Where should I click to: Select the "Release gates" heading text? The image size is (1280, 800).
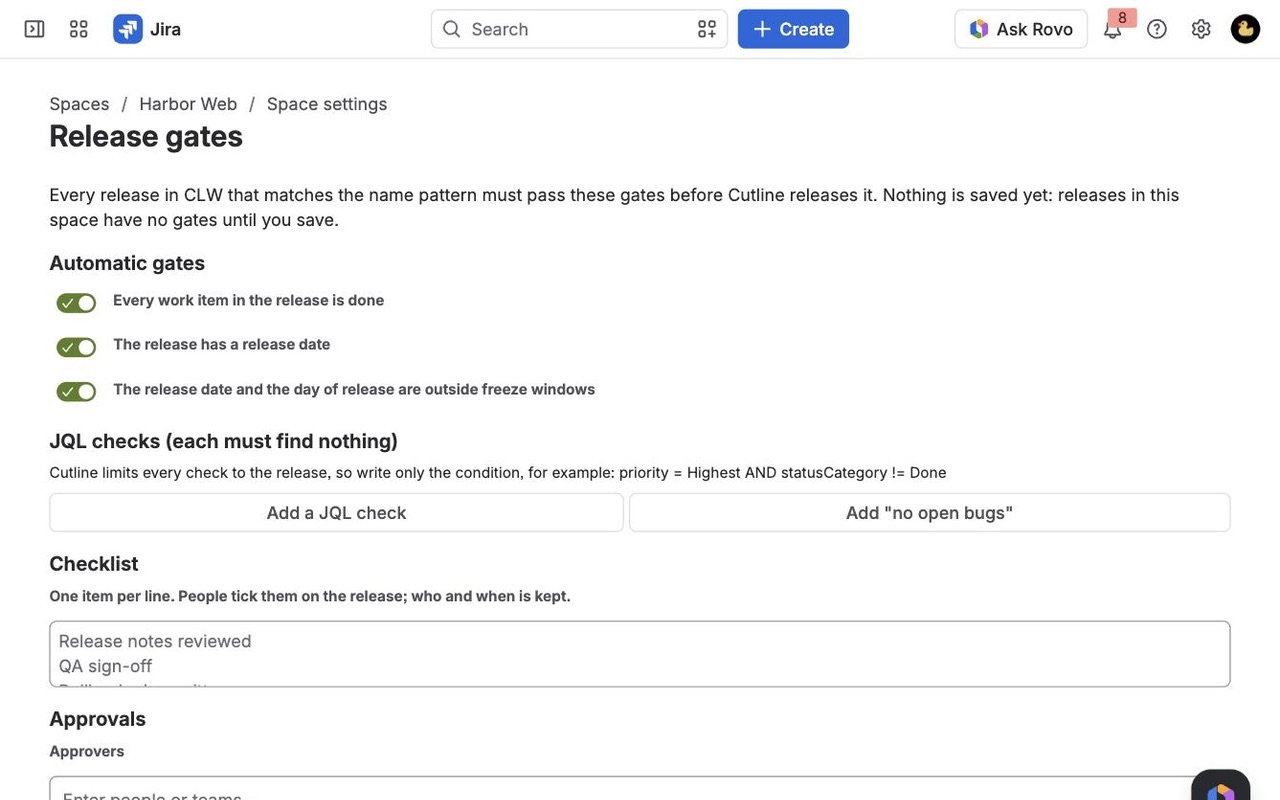pos(146,136)
